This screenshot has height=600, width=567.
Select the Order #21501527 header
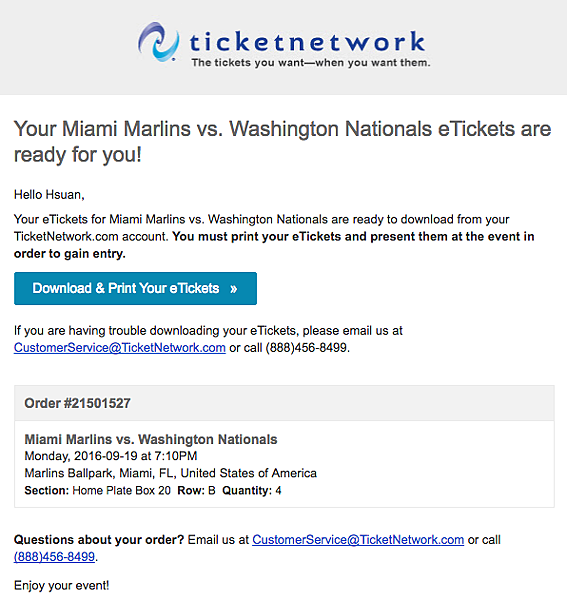pyautogui.click(x=78, y=403)
